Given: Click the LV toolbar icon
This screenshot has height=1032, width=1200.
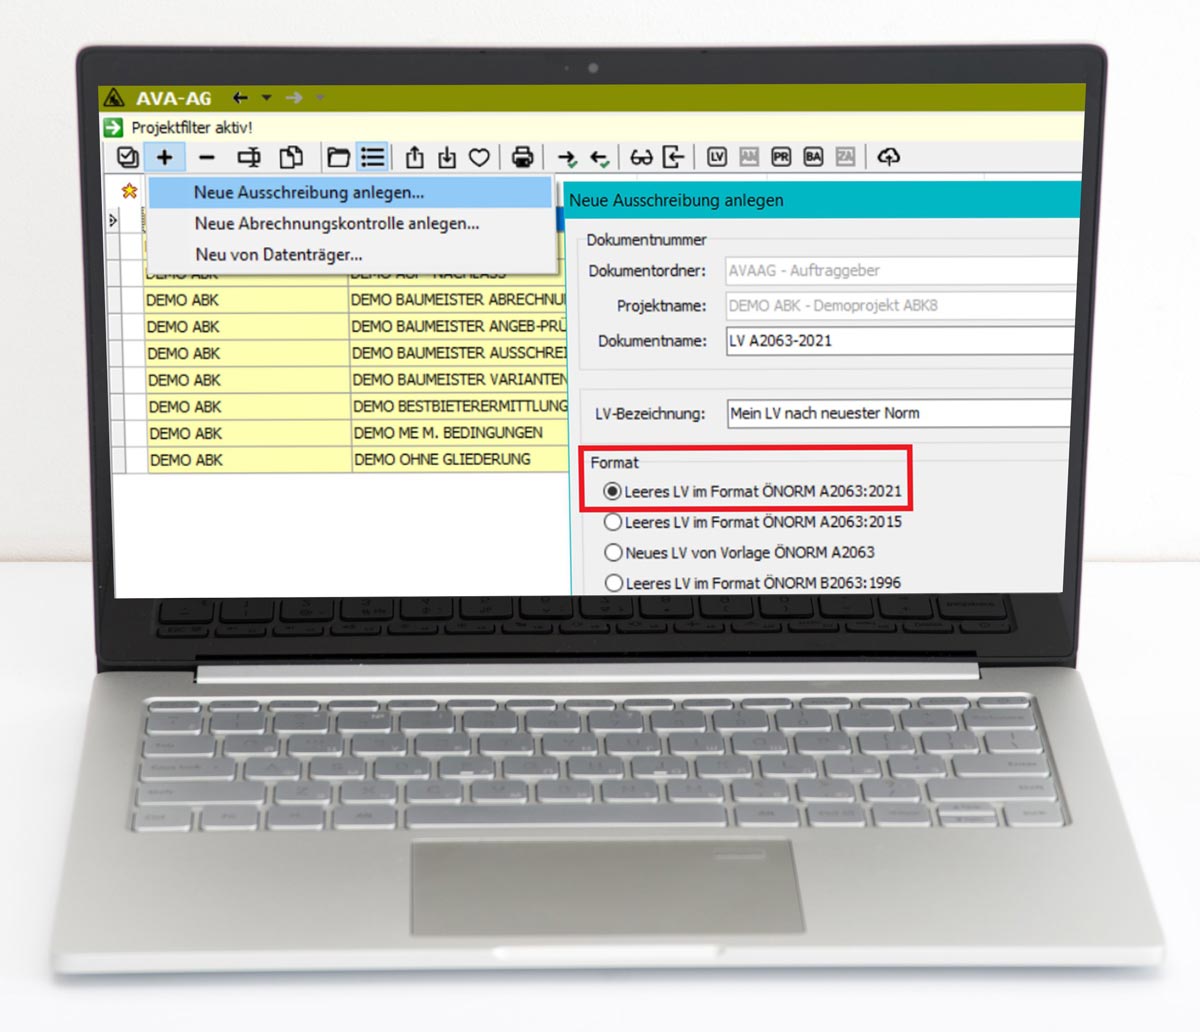Looking at the screenshot, I should (x=716, y=157).
